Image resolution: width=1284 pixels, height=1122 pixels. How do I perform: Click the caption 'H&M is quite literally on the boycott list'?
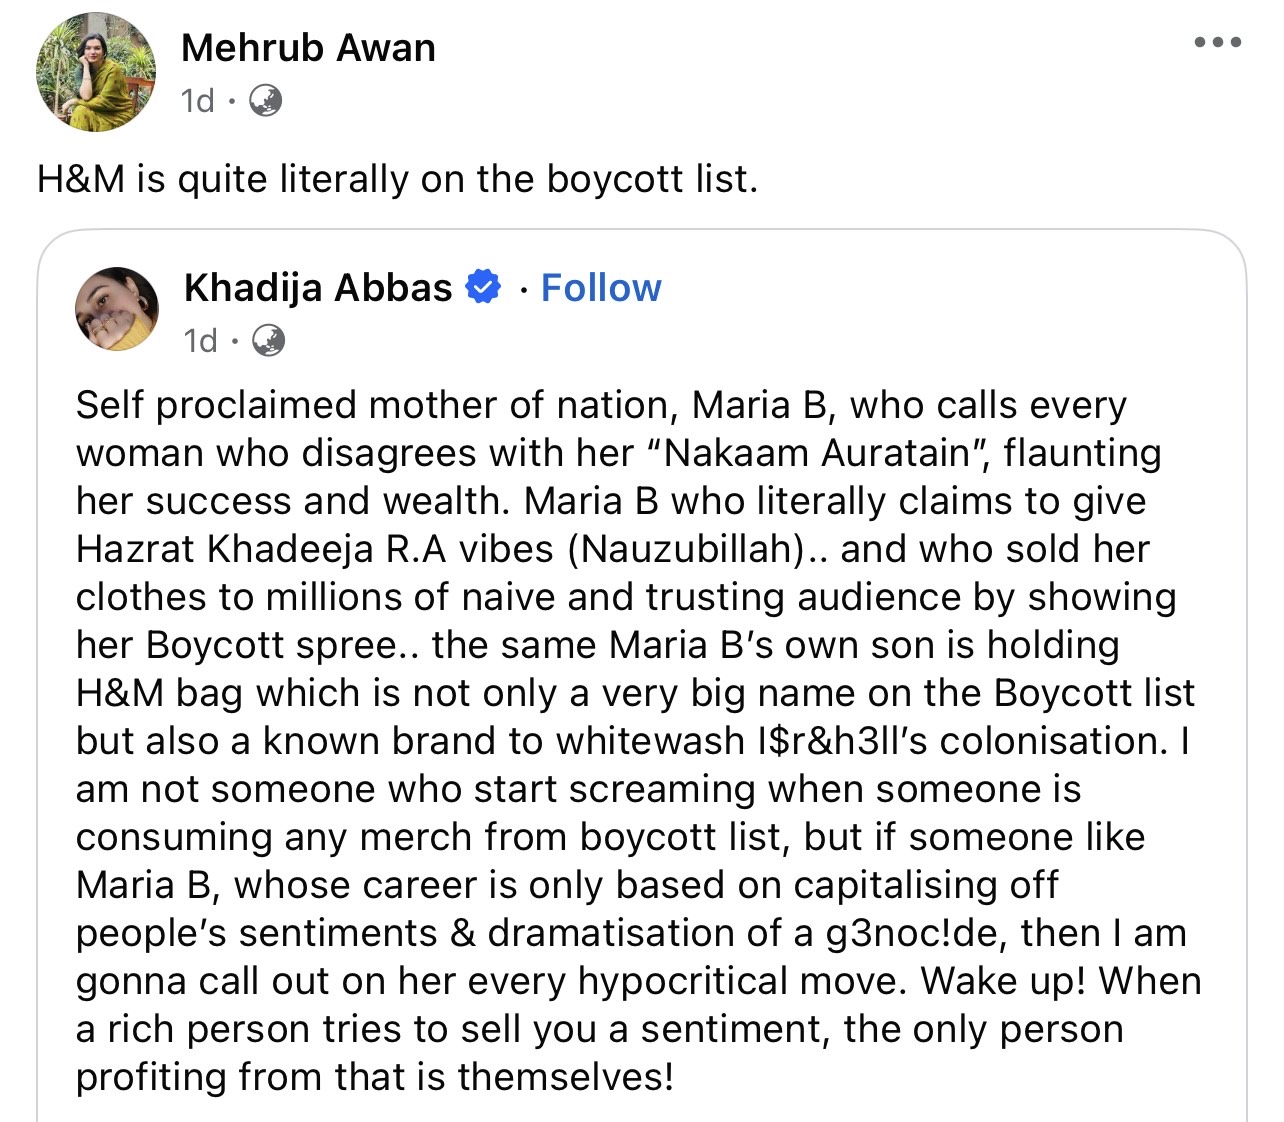coord(397,179)
